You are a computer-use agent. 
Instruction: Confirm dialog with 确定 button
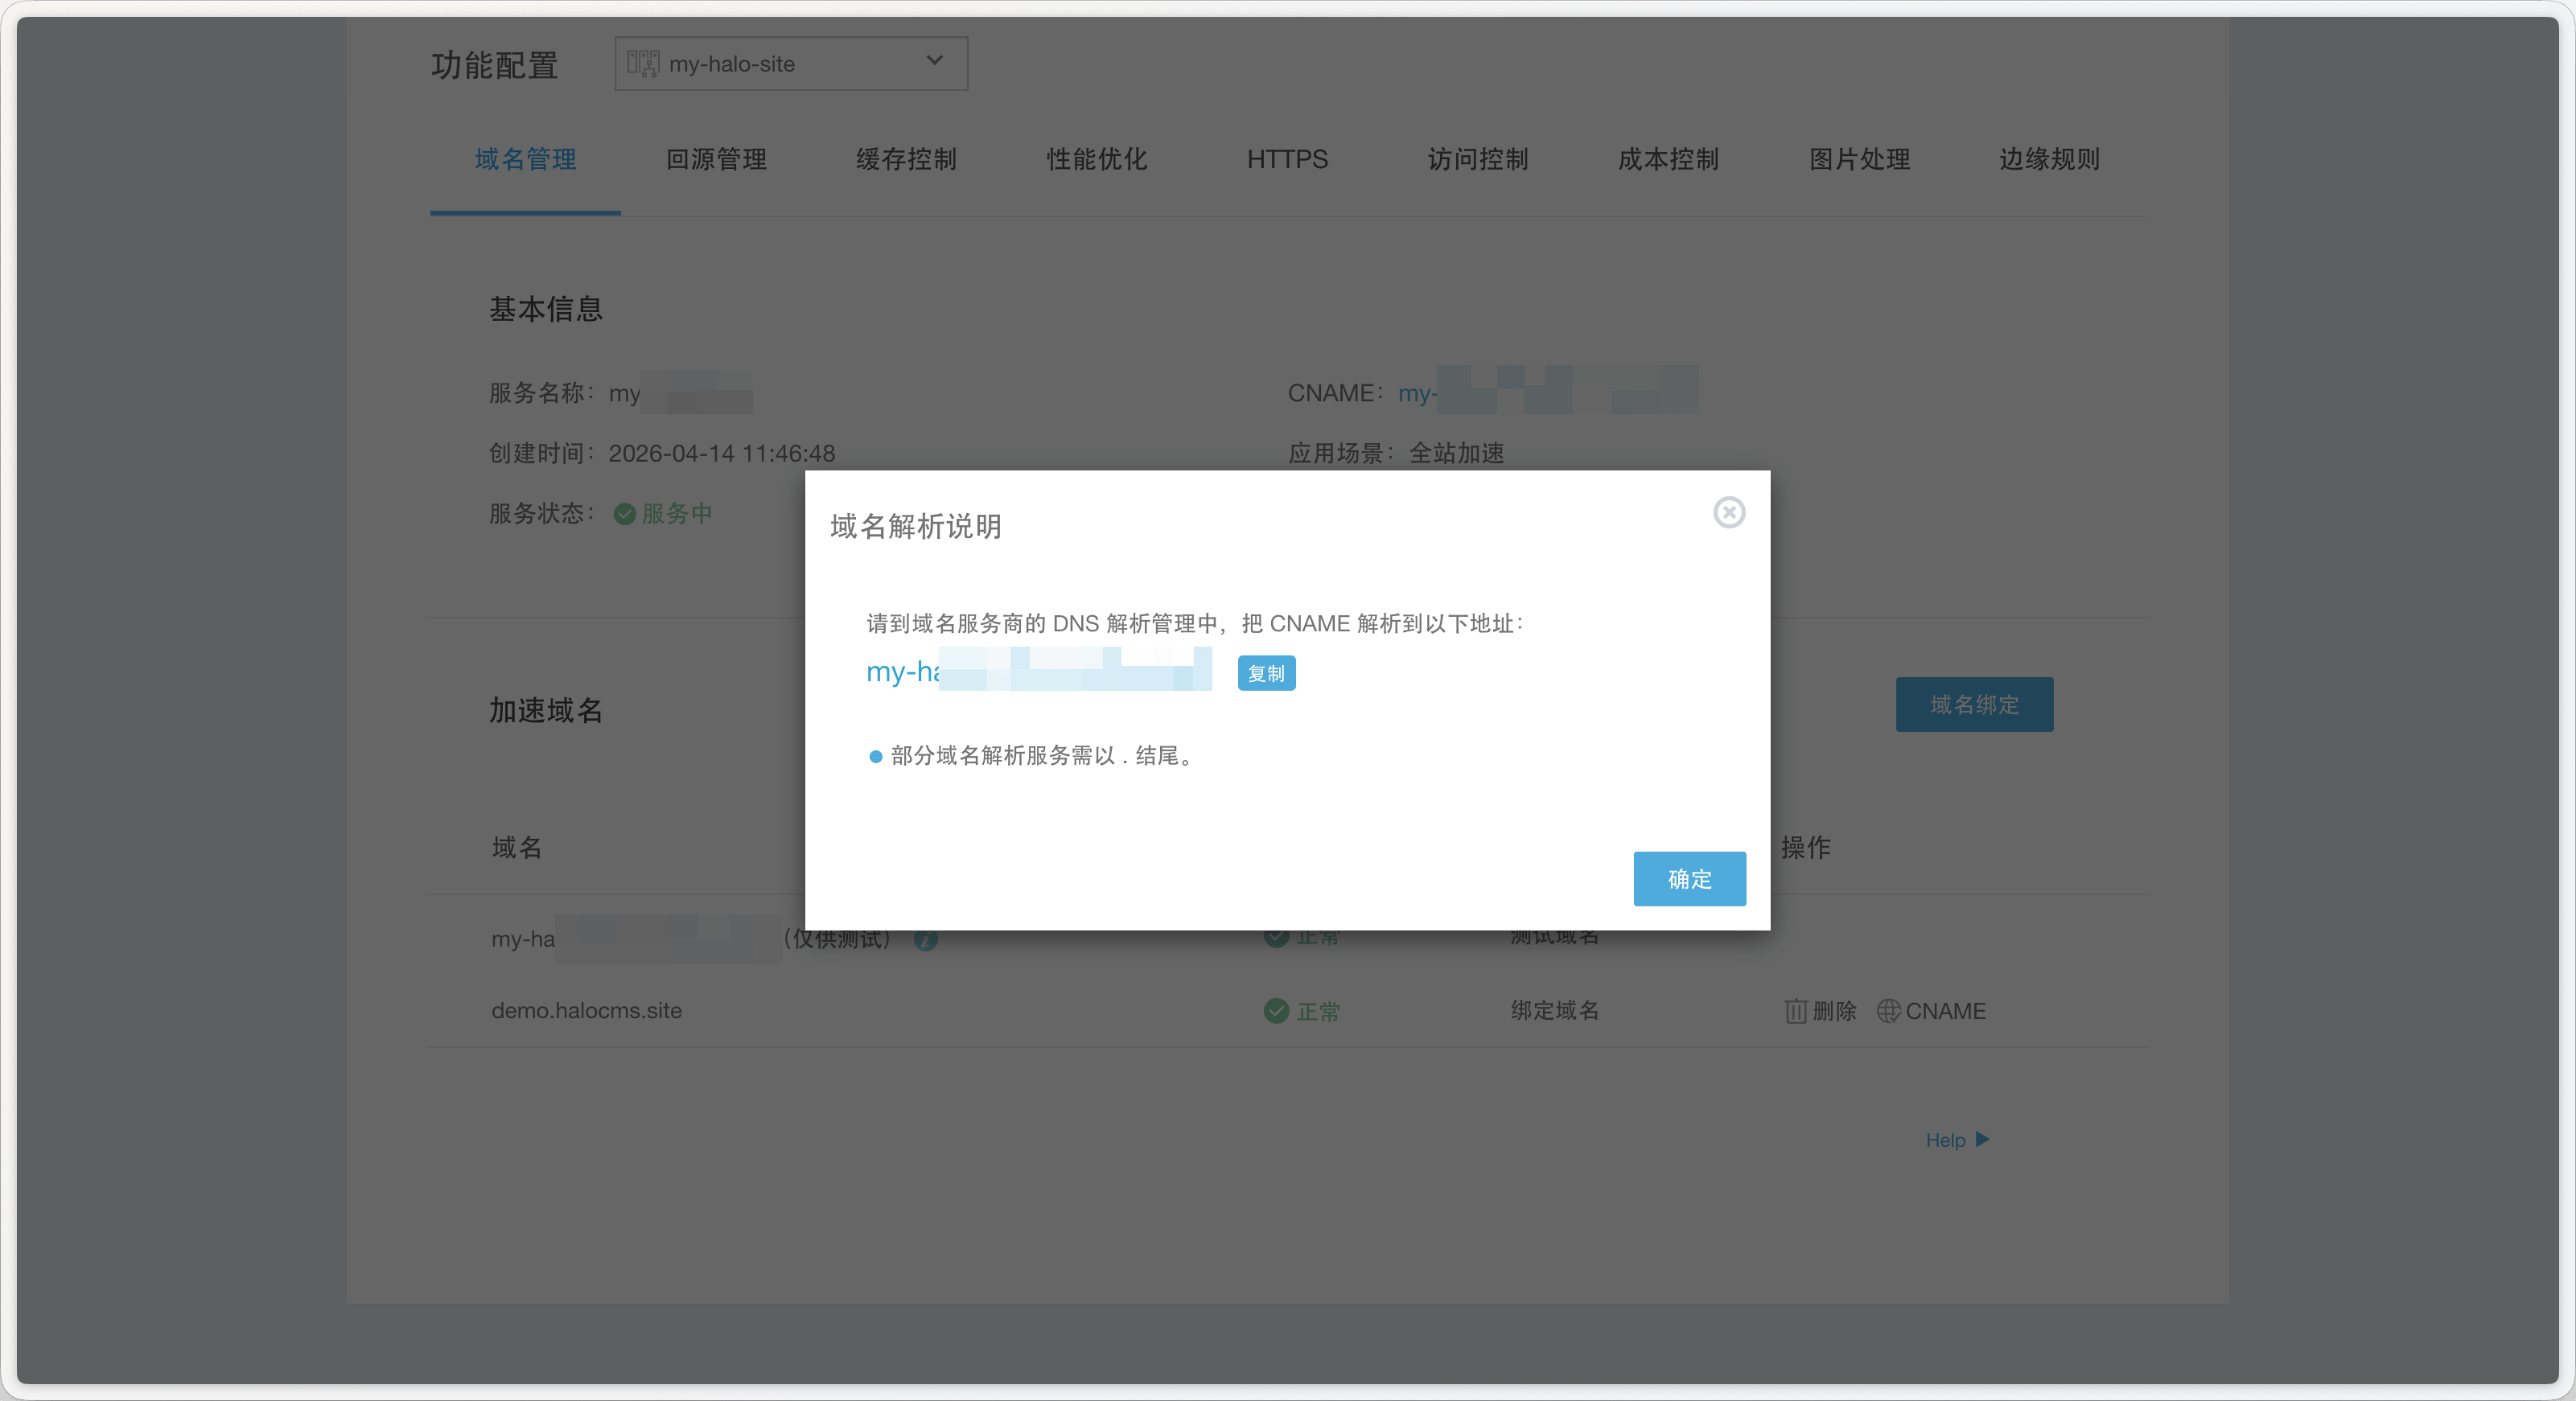pos(1689,879)
